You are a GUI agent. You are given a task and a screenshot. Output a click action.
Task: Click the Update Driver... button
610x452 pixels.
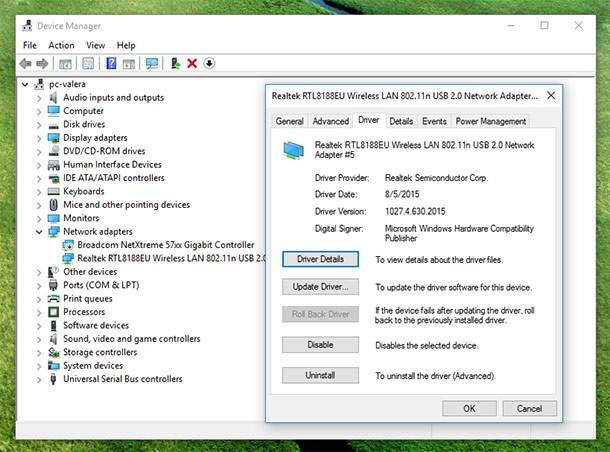[320, 287]
